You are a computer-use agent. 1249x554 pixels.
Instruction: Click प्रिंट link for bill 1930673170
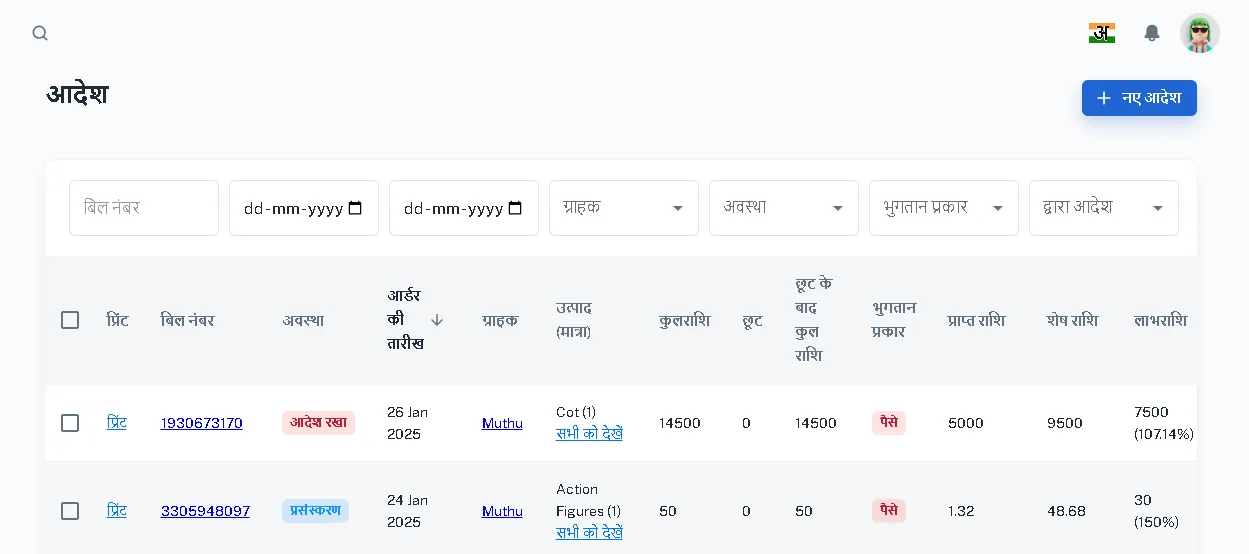pos(117,423)
